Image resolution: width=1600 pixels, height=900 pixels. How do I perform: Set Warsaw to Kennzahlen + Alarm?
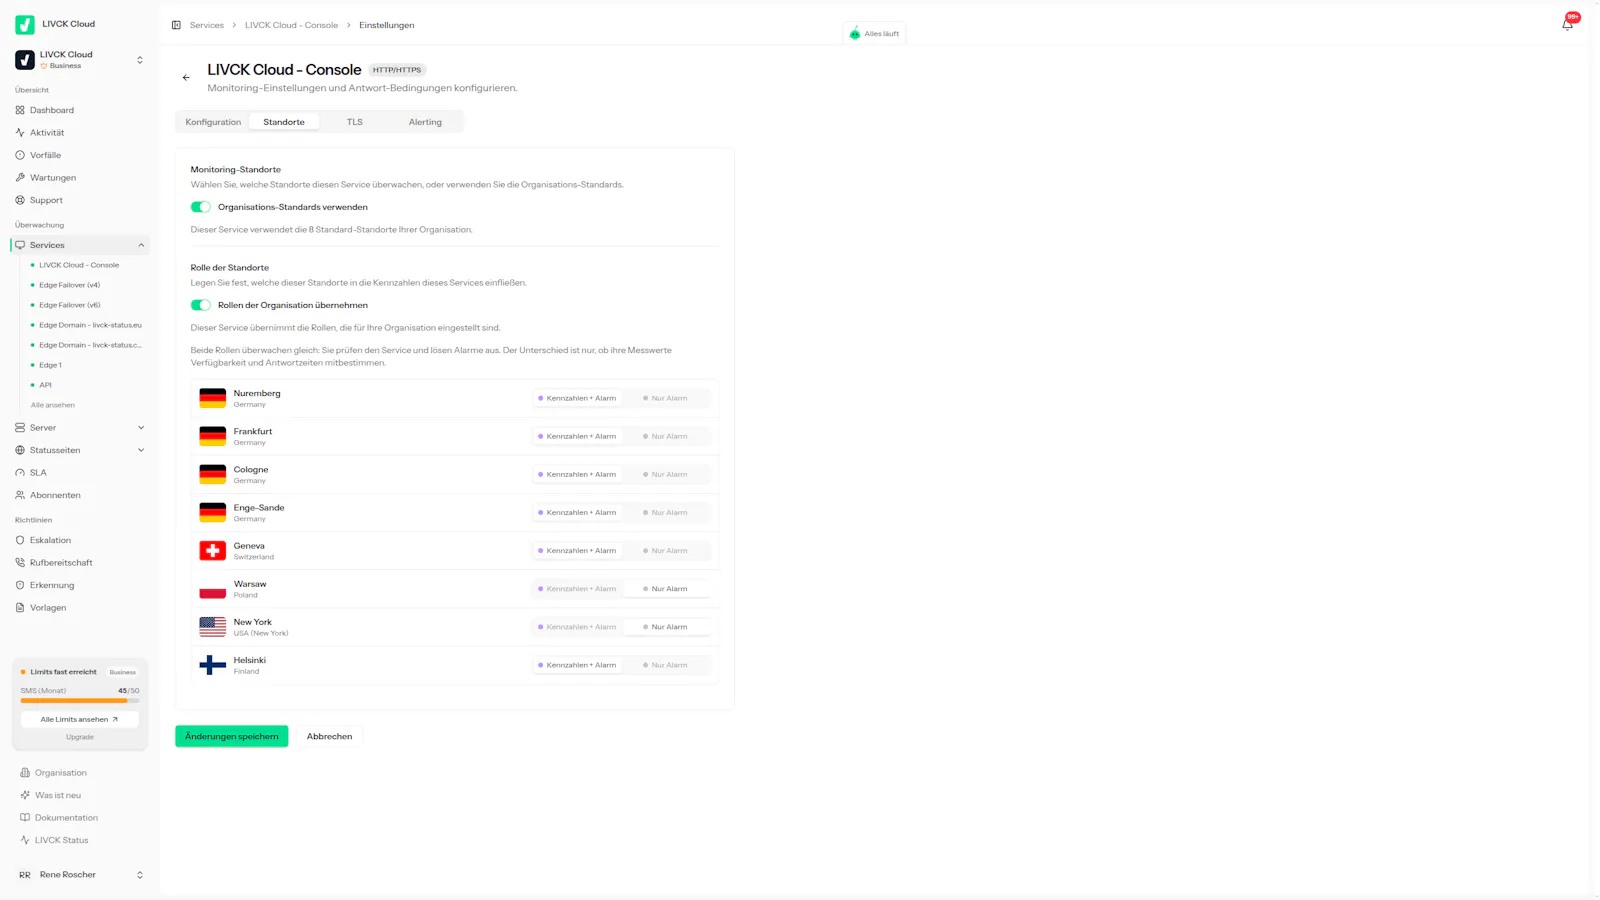pyautogui.click(x=577, y=589)
